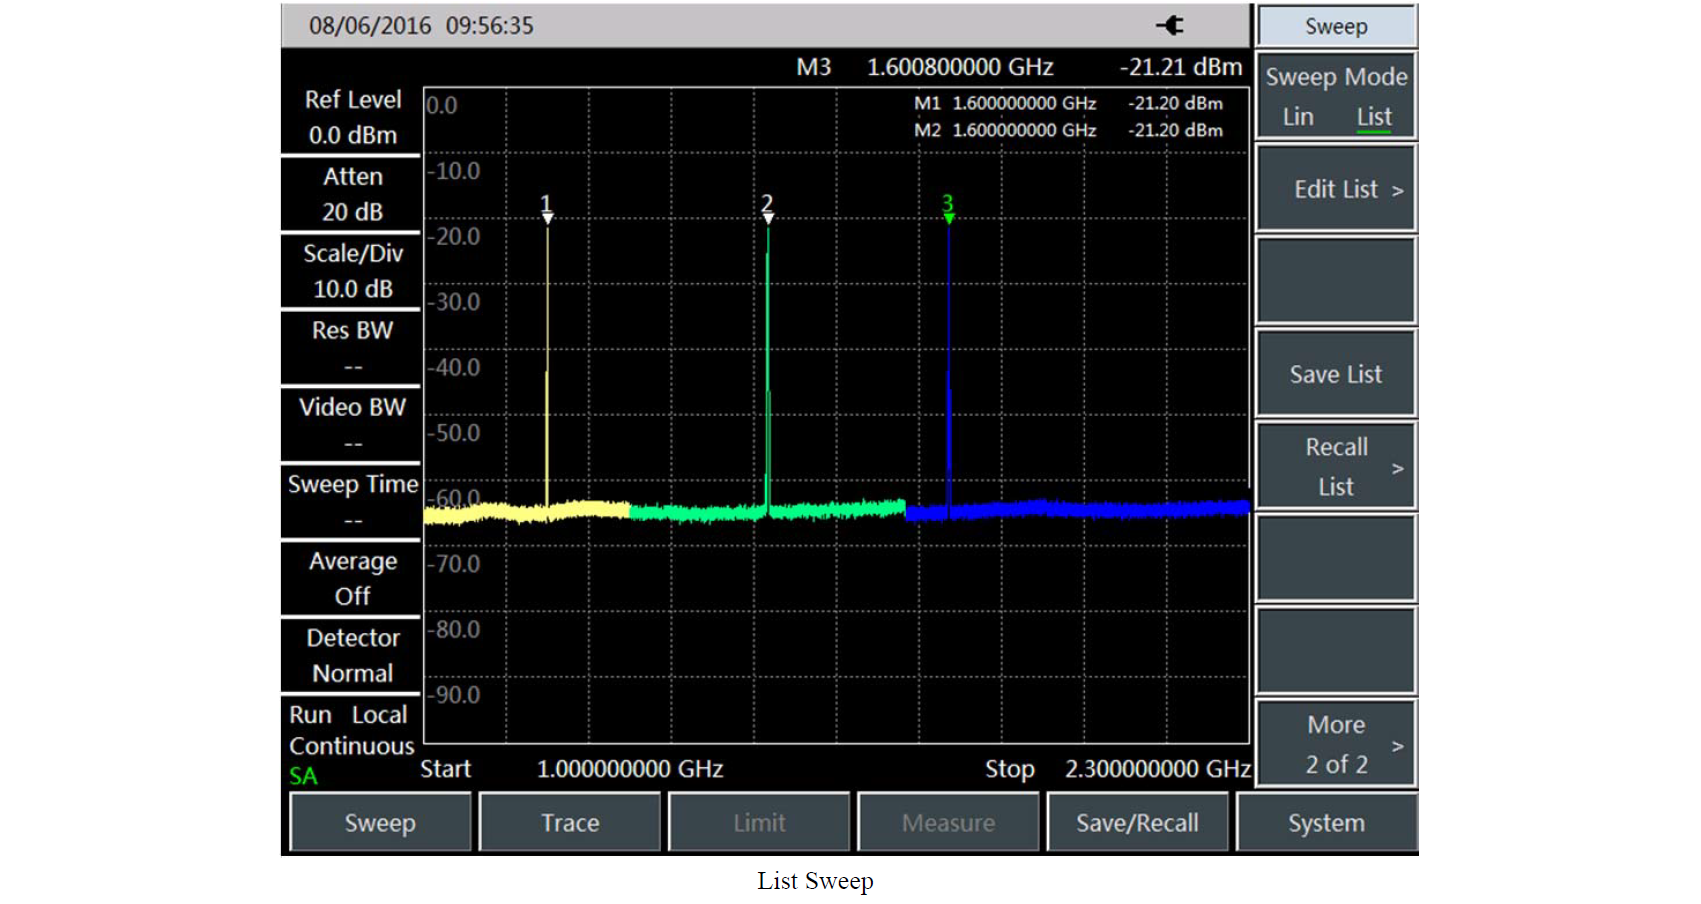Open the Save/Recall bottom menu
The height and width of the screenshot is (904, 1701).
1137,823
